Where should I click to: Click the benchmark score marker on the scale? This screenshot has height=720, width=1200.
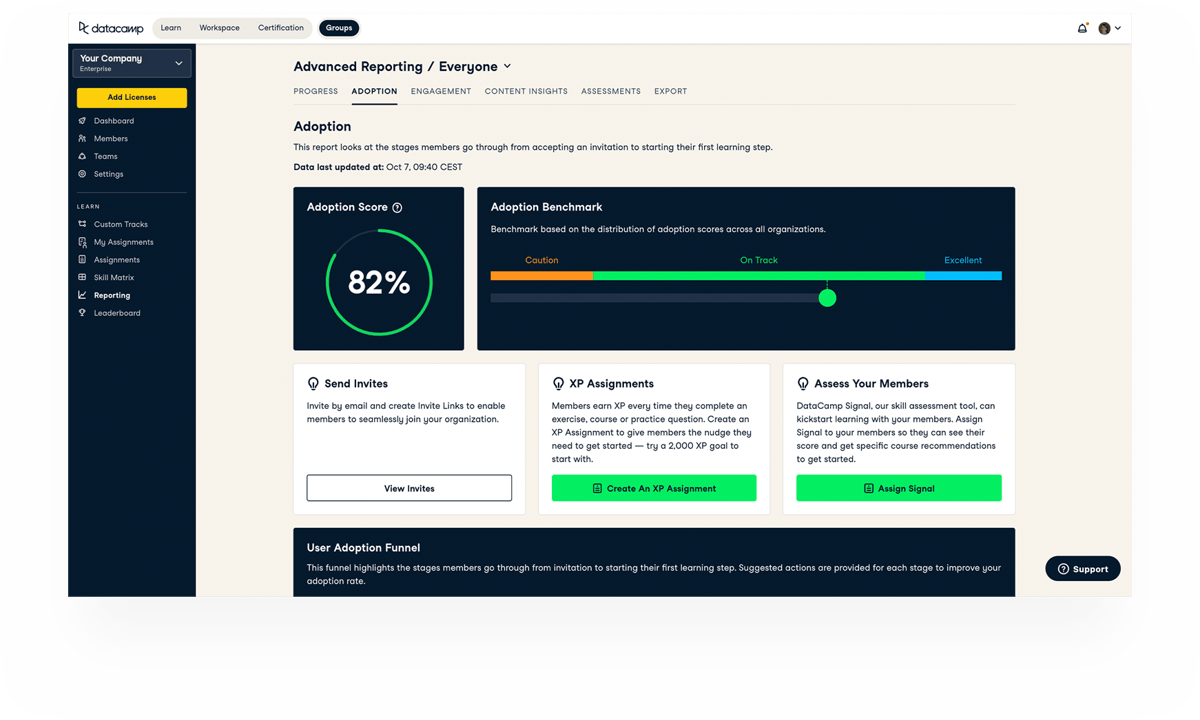coord(827,297)
